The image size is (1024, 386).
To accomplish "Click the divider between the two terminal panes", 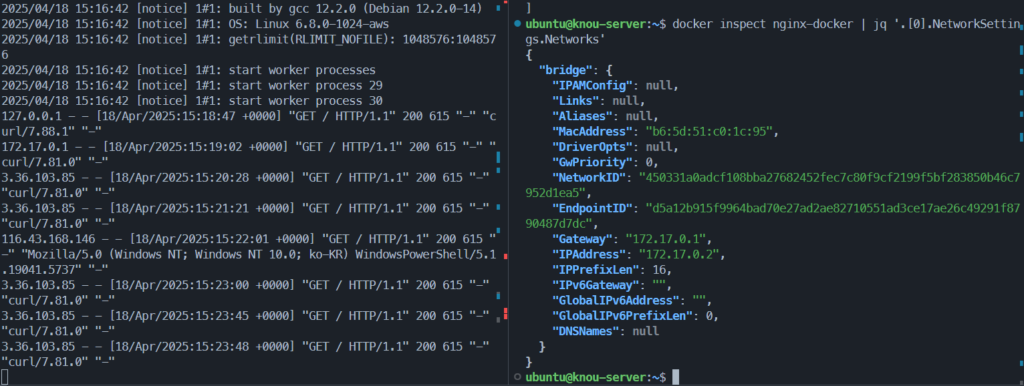I will tap(509, 193).
